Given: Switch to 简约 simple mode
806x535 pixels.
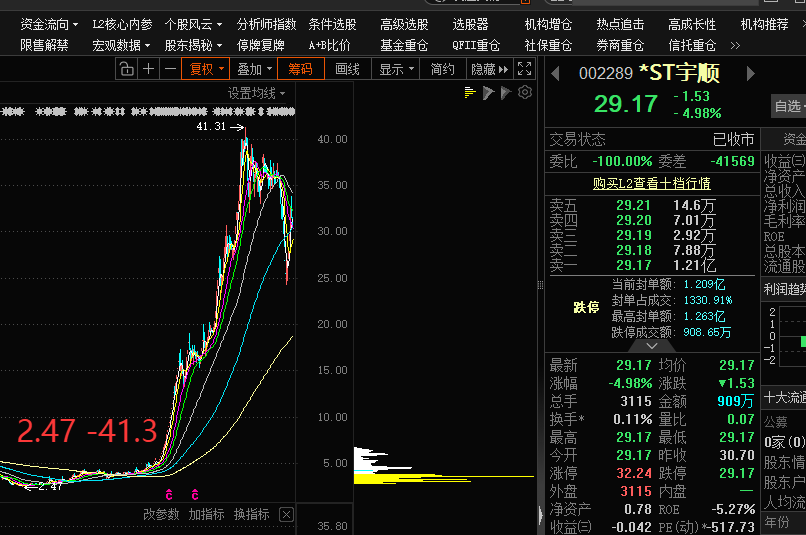Looking at the screenshot, I should pyautogui.click(x=442, y=69).
